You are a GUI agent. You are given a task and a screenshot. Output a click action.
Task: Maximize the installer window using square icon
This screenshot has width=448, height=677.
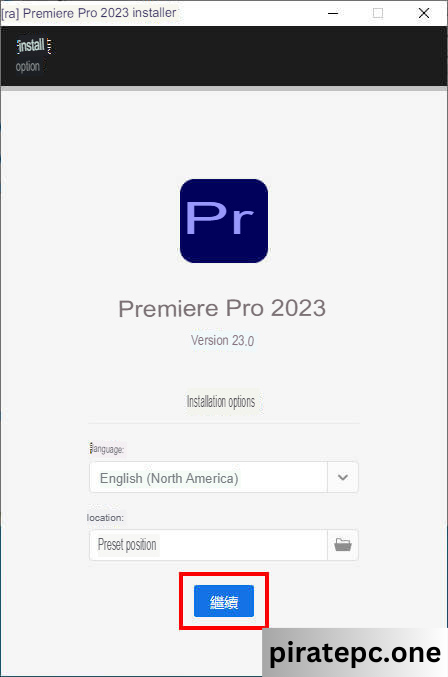[378, 13]
